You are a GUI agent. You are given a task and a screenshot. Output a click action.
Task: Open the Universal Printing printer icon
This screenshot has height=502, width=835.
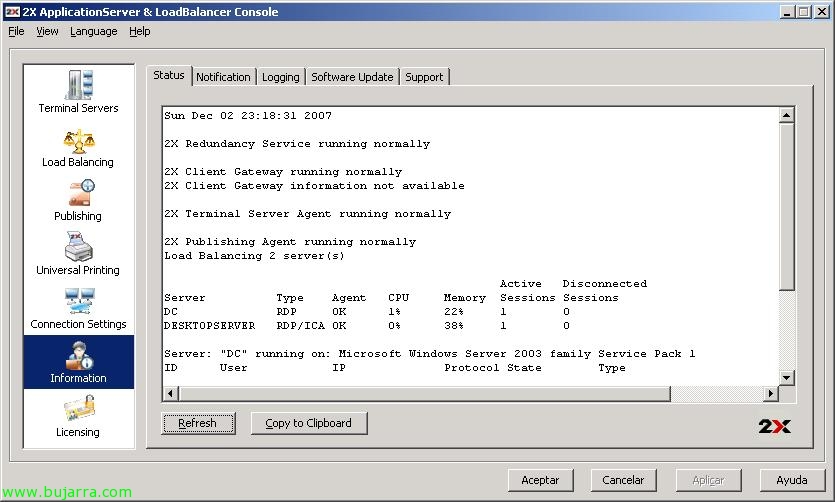(79, 247)
